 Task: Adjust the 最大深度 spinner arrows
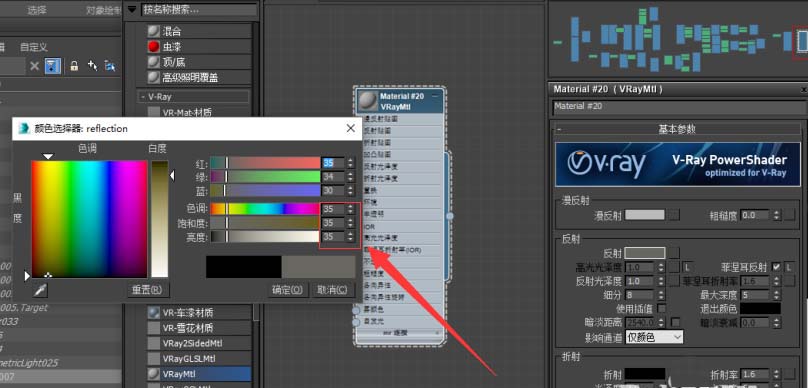click(x=777, y=295)
